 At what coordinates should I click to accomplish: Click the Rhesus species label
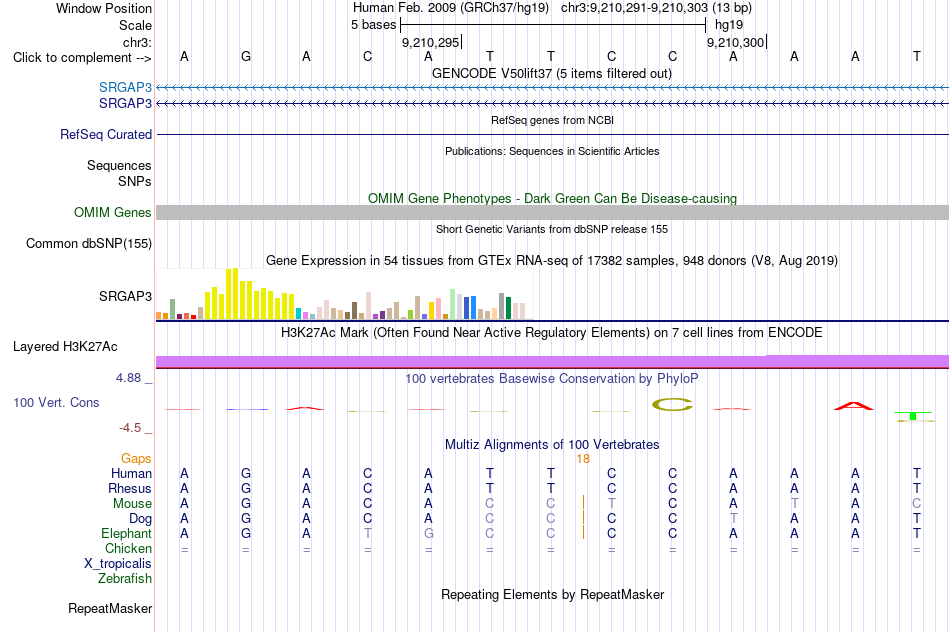(x=130, y=489)
